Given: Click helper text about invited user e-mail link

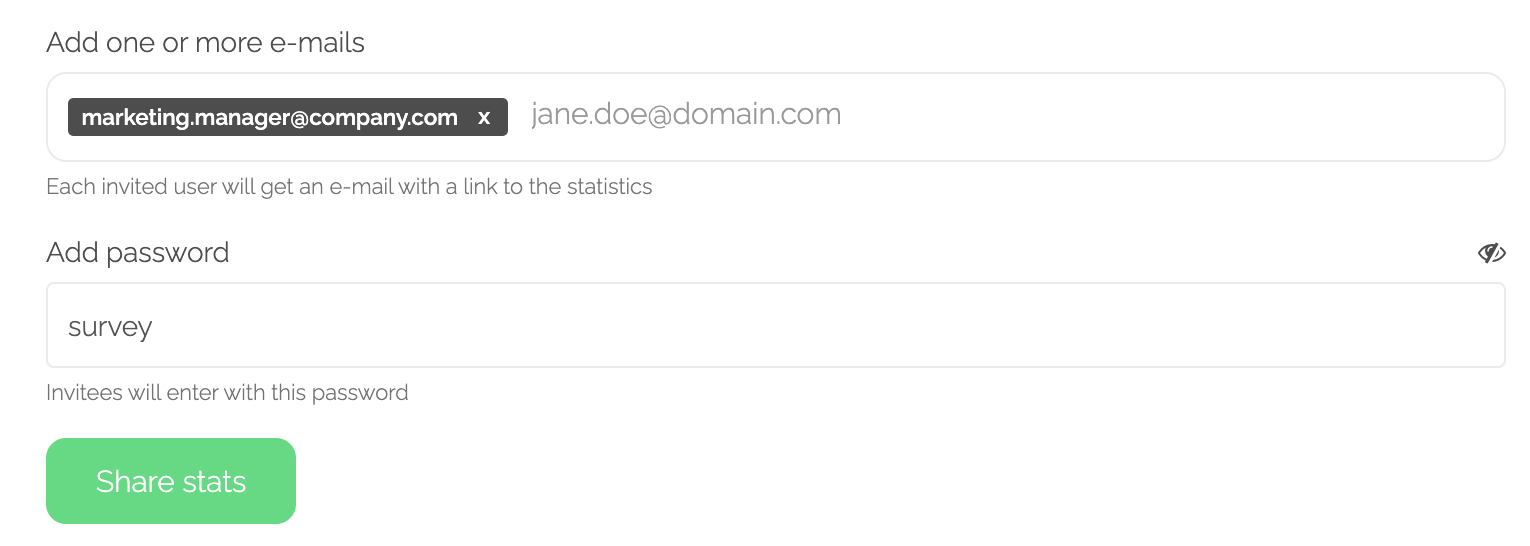Looking at the screenshot, I should [349, 187].
